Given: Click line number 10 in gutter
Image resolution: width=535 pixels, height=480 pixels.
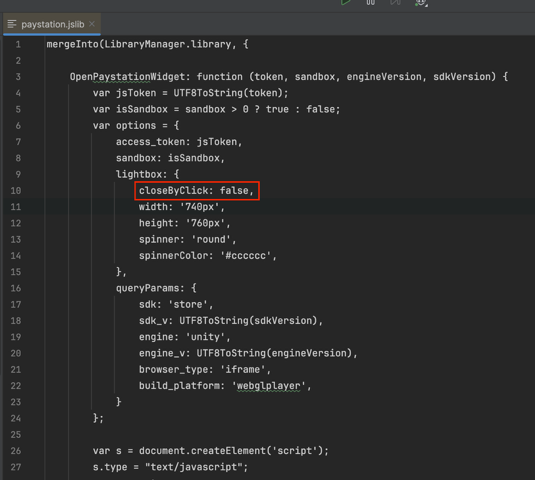Looking at the screenshot, I should (x=16, y=191).
